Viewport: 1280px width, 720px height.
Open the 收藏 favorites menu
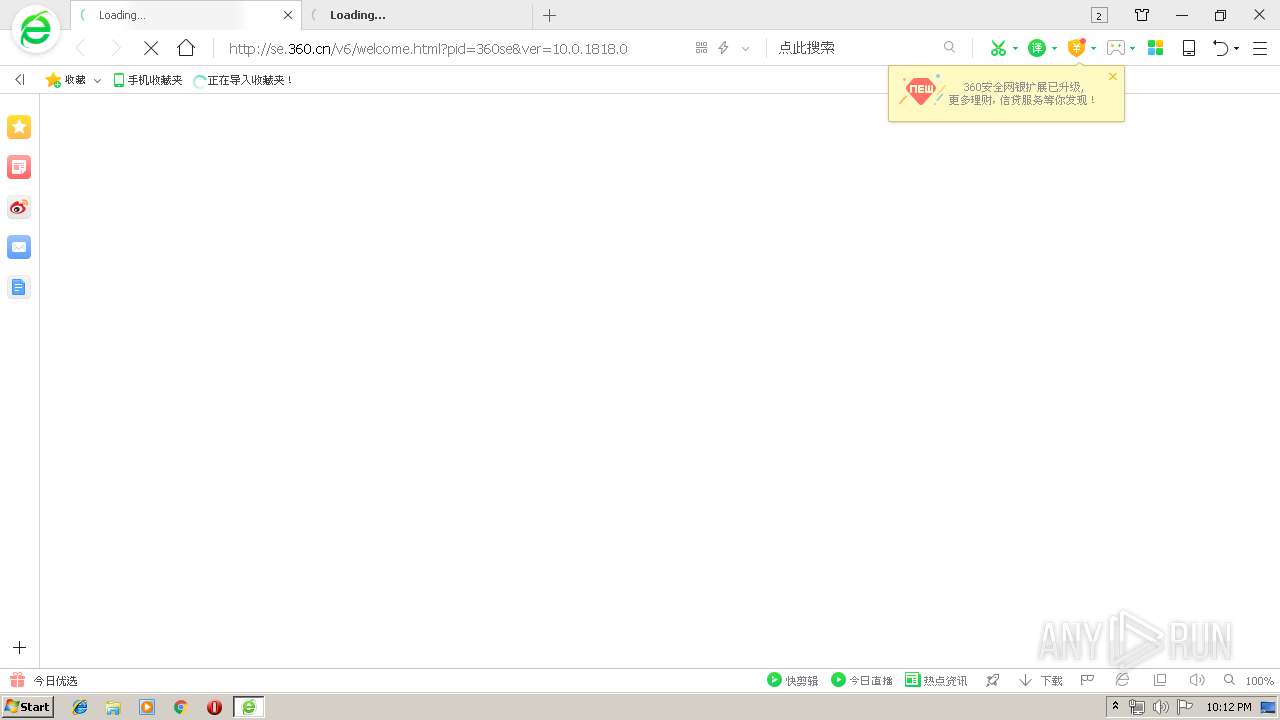(x=66, y=80)
